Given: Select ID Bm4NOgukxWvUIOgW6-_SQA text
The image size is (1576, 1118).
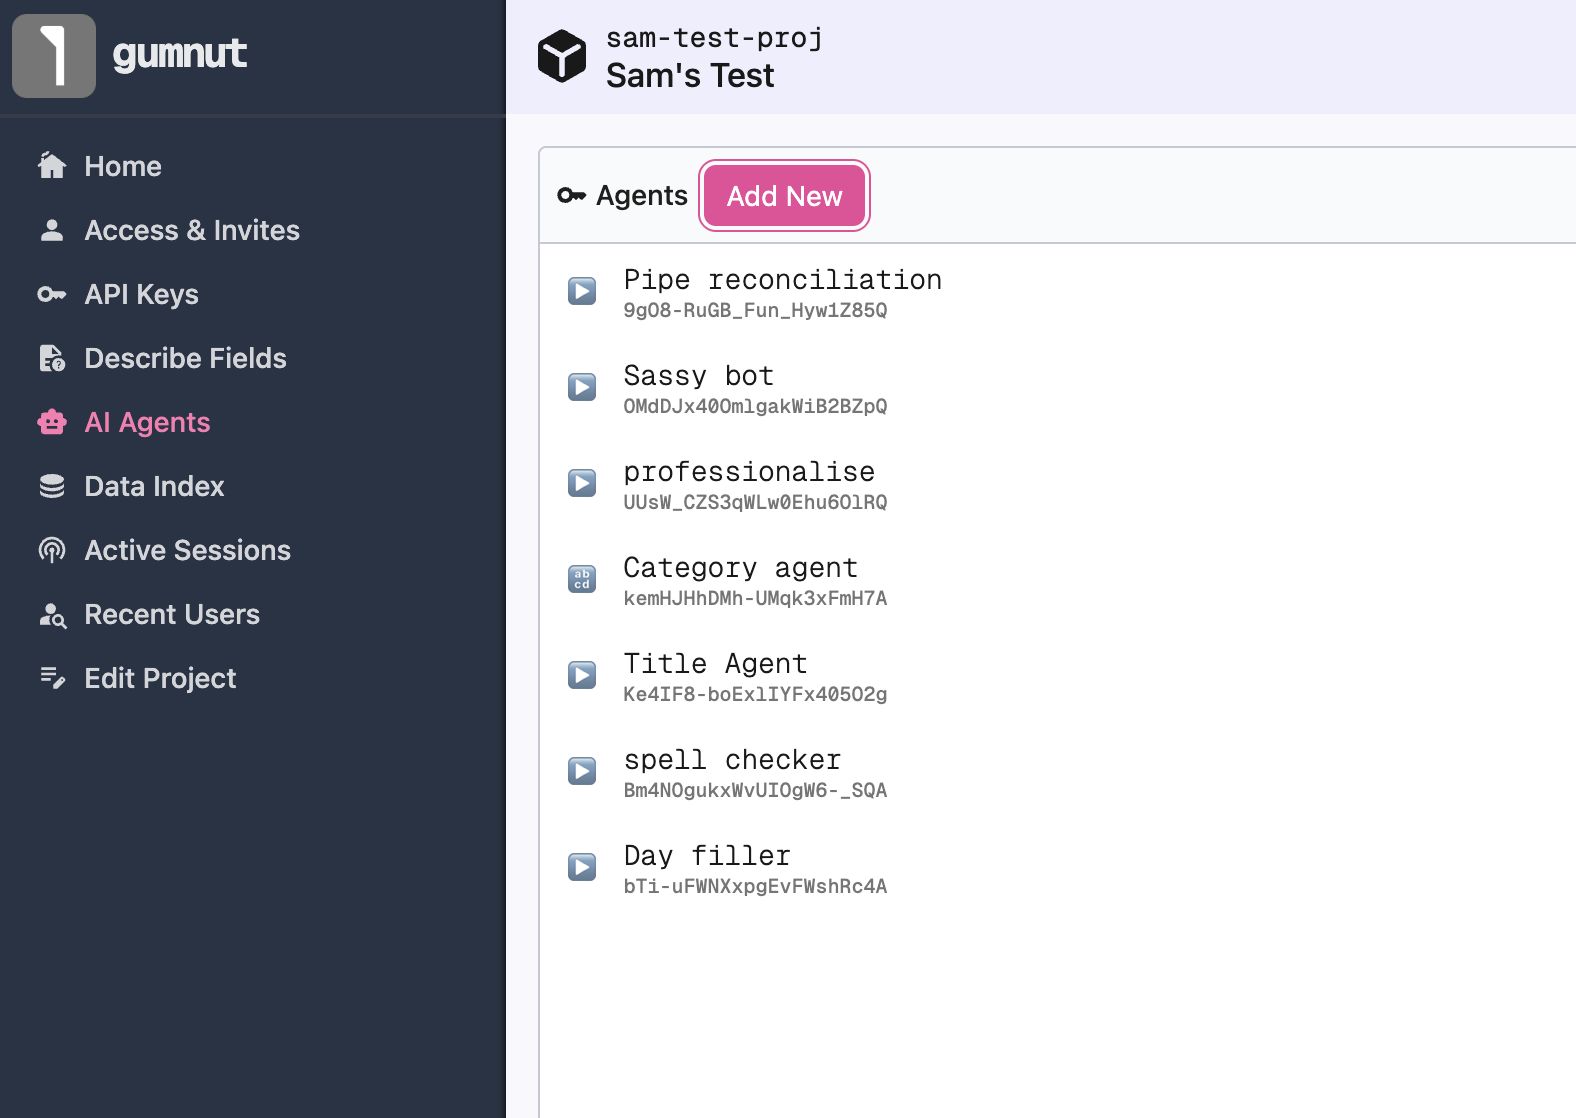Looking at the screenshot, I should (755, 790).
